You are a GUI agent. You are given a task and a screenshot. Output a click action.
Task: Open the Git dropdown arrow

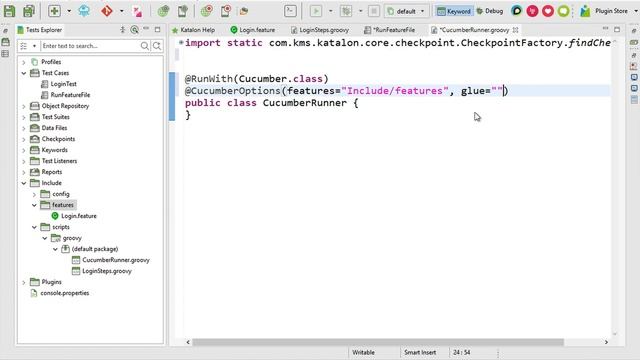pyautogui.click(x=122, y=11)
